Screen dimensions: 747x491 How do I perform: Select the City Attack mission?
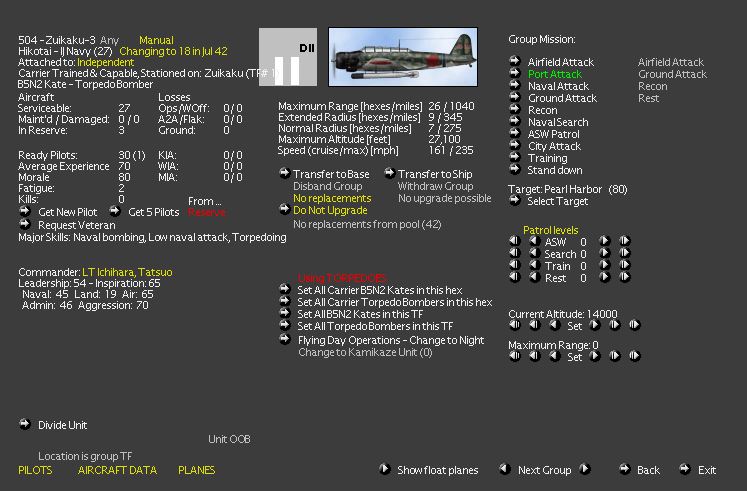(x=515, y=145)
